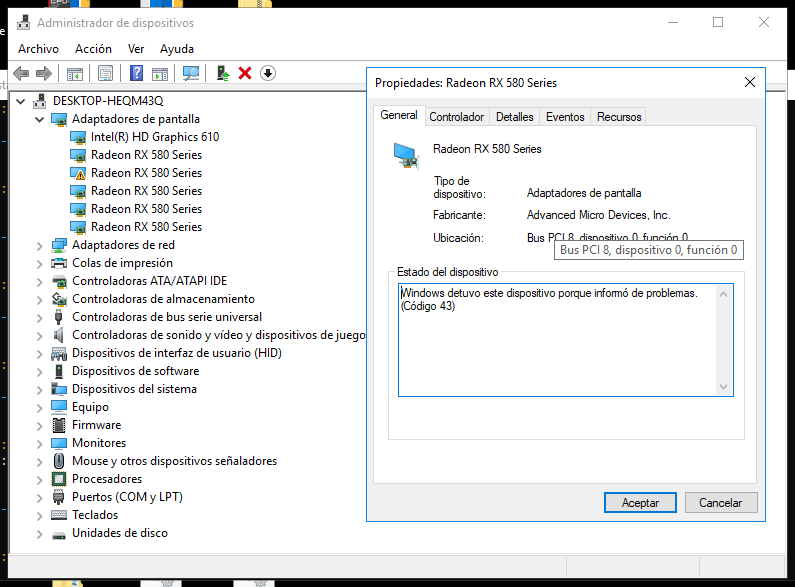This screenshot has width=795, height=587.
Task: Click the disable device down-arrow icon
Action: [268, 73]
